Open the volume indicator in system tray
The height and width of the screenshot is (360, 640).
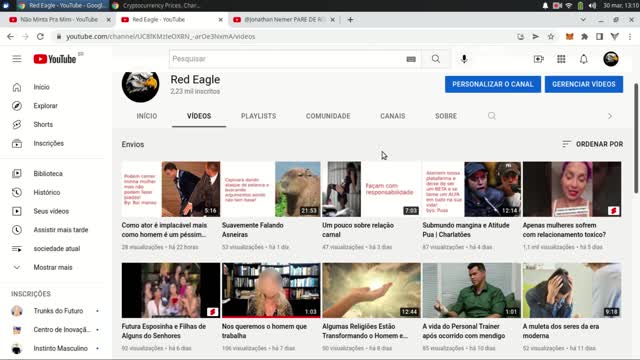click(x=593, y=5)
